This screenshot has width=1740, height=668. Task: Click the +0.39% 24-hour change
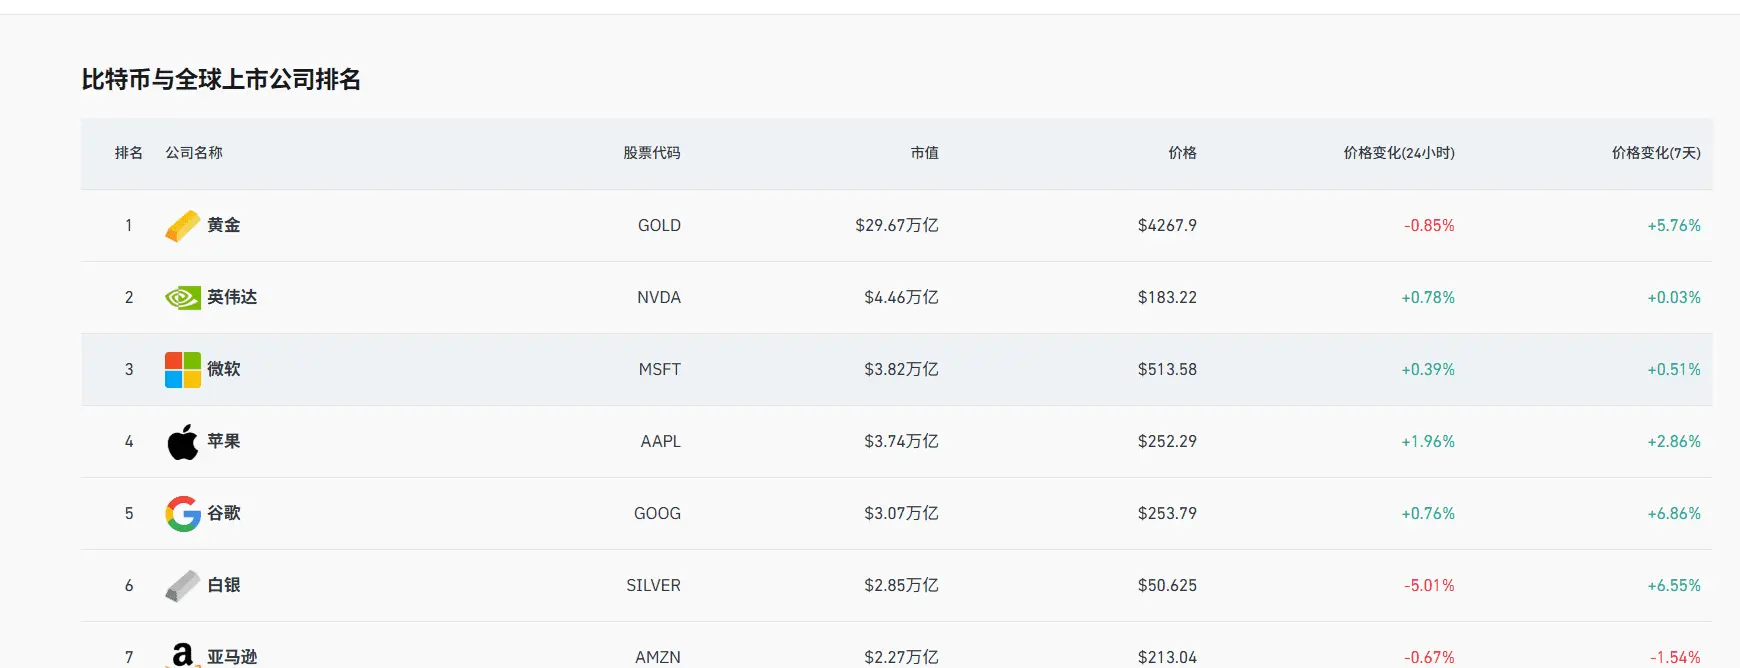click(x=1428, y=370)
